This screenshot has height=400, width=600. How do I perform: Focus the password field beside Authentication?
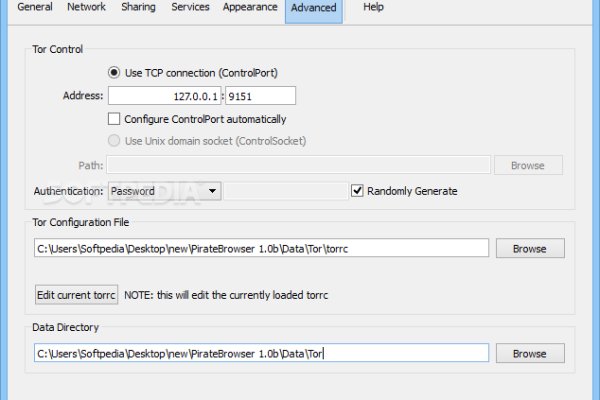[283, 190]
